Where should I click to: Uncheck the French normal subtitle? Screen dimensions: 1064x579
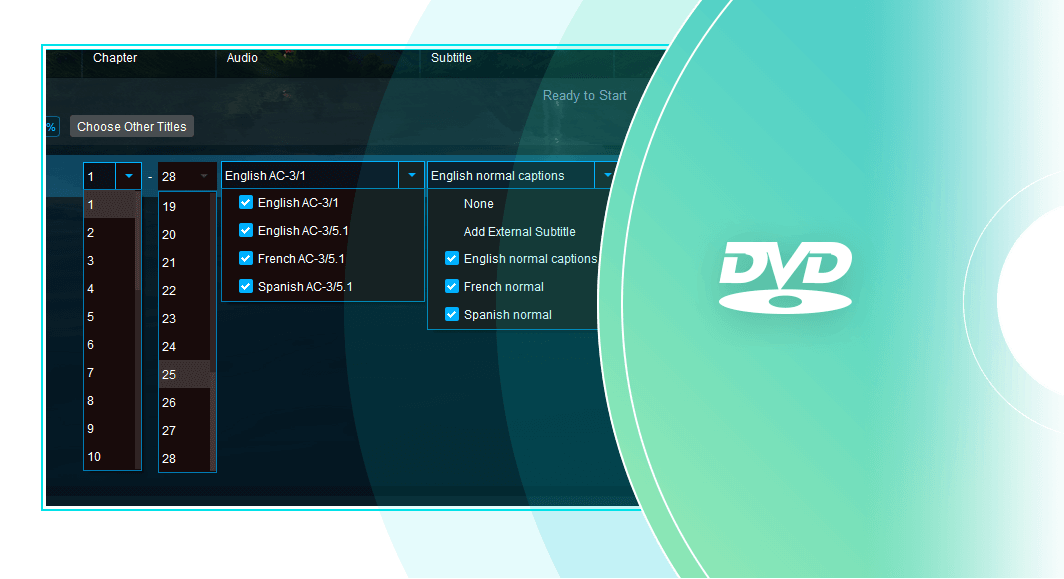451,286
